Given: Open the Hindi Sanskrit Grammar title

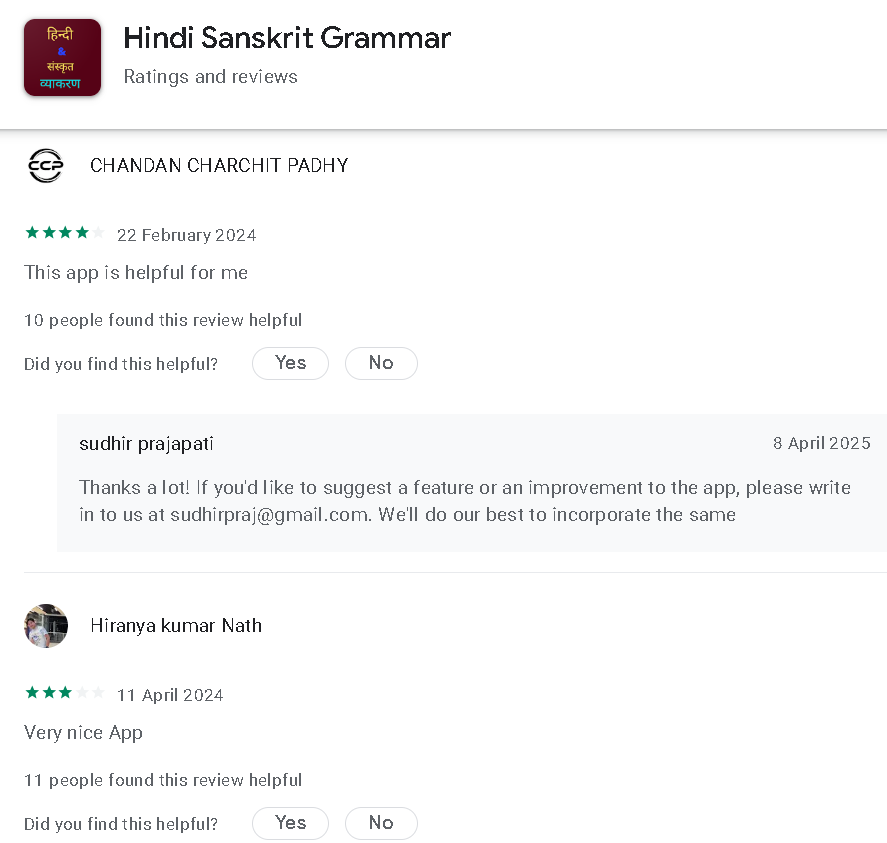Looking at the screenshot, I should pyautogui.click(x=287, y=38).
